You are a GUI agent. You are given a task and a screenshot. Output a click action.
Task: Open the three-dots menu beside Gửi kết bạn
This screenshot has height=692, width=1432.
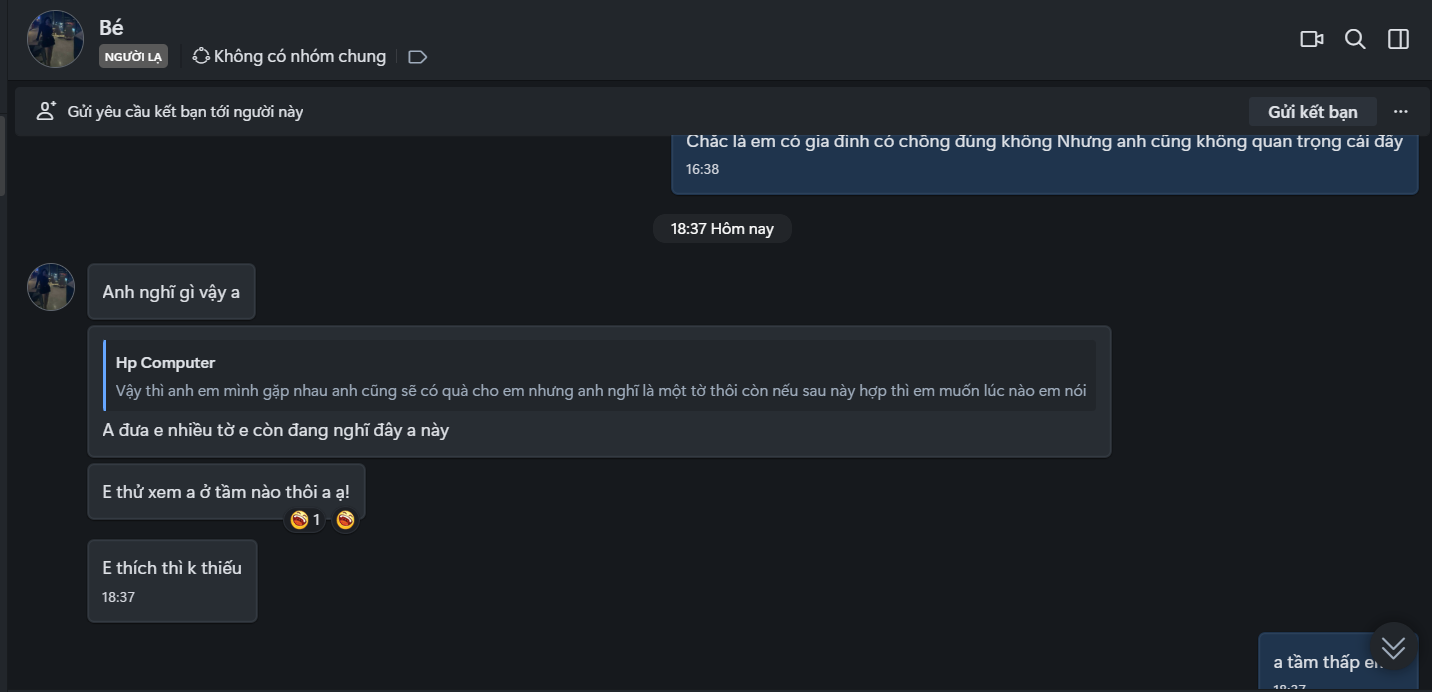click(1400, 111)
